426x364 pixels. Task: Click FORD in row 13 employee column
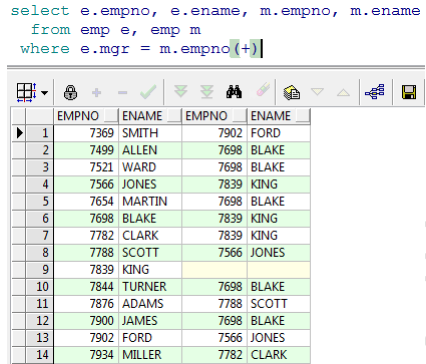click(150, 338)
